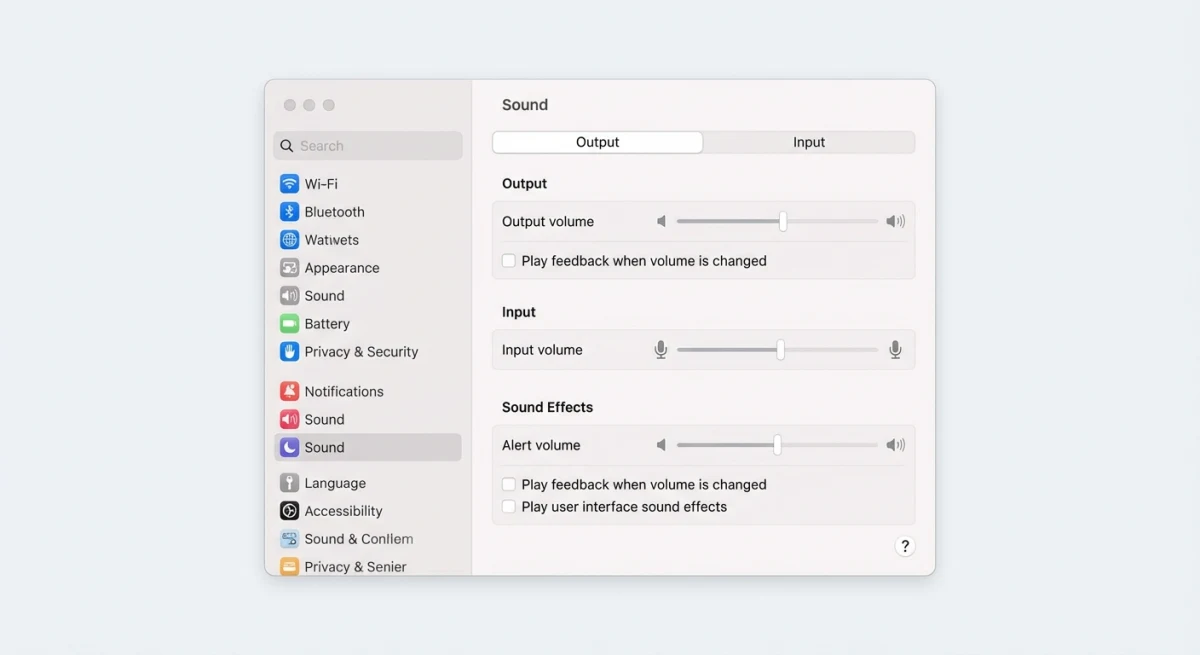Click the Output volume label
The width and height of the screenshot is (1200, 655).
point(548,222)
